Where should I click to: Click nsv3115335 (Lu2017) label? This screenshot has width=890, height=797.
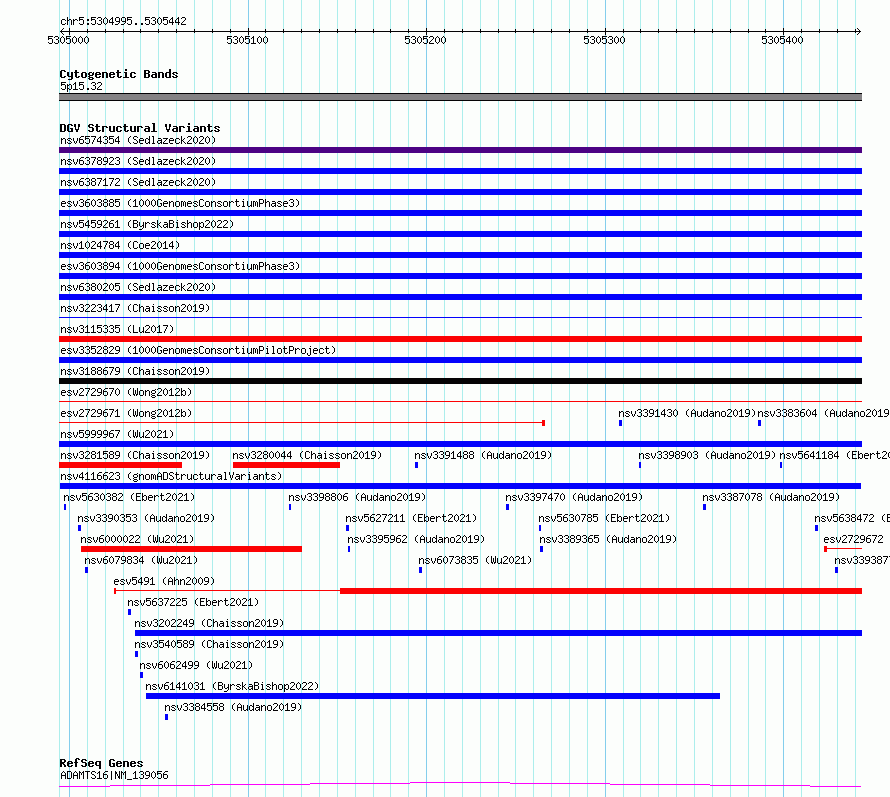117,329
